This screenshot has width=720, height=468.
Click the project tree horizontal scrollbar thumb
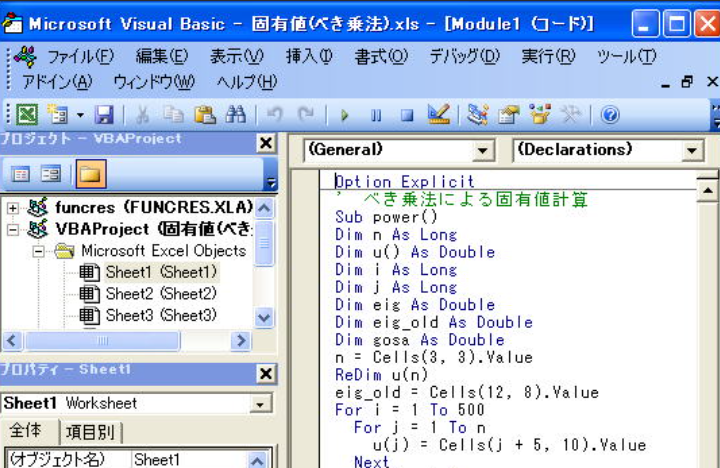[x=102, y=341]
